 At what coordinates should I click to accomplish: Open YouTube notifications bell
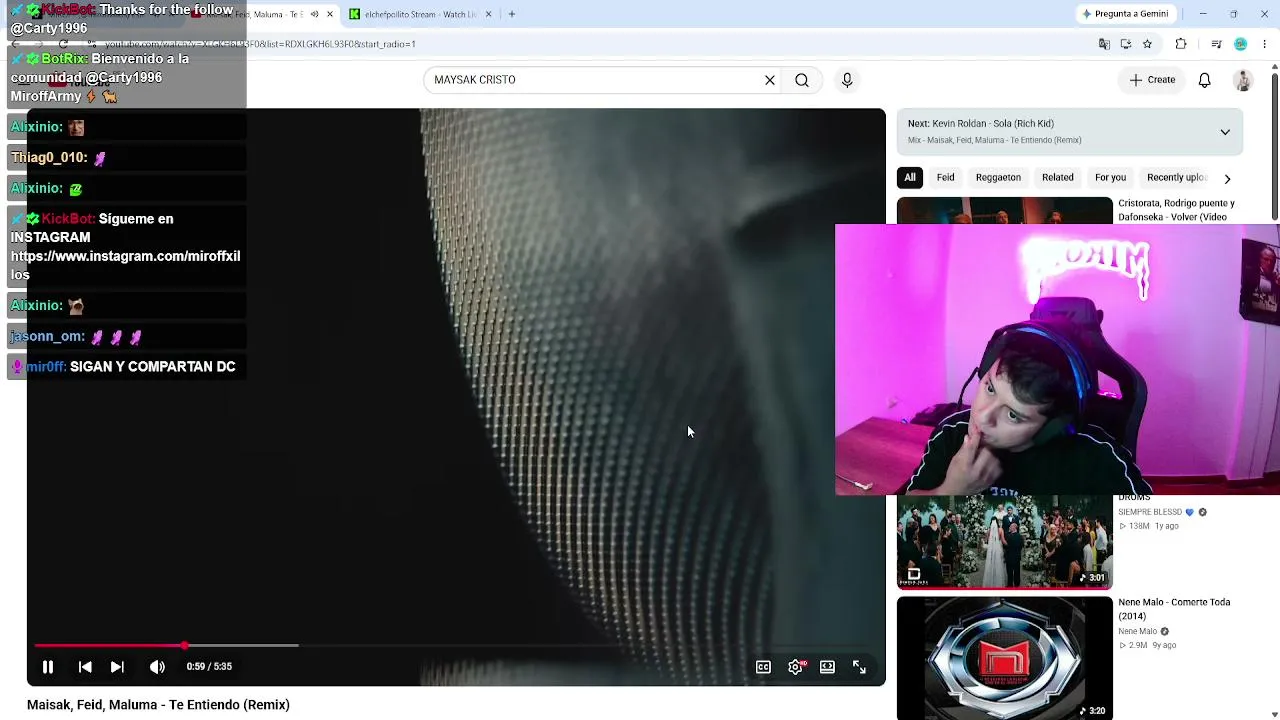(x=1204, y=80)
